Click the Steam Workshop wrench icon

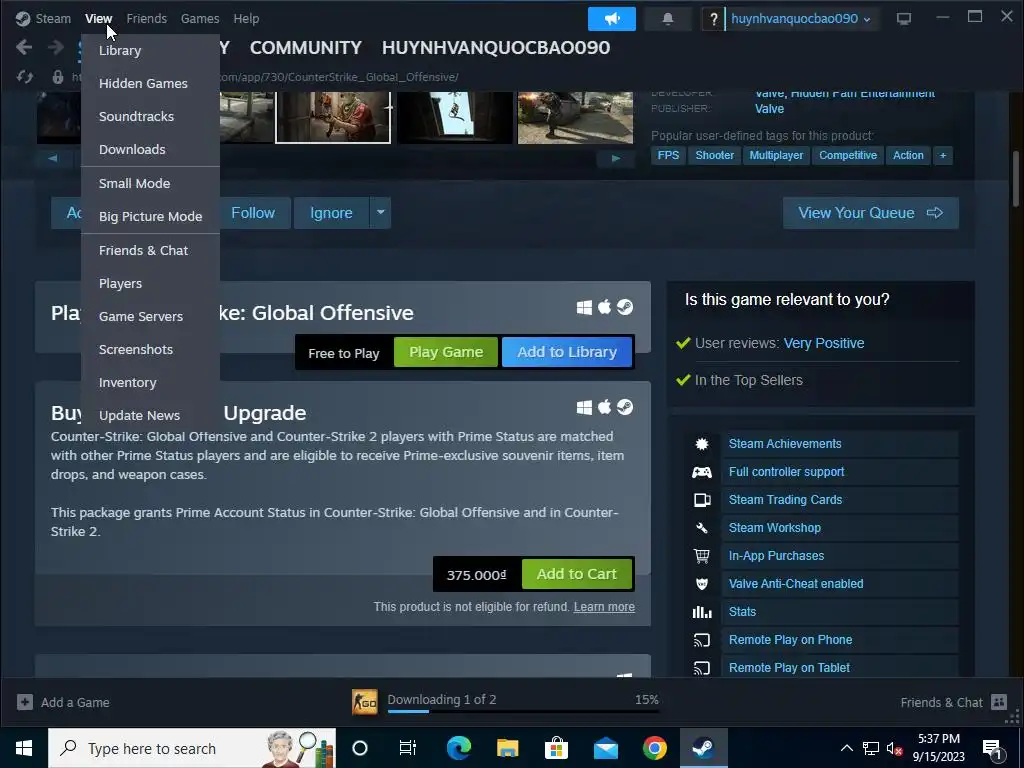(x=702, y=528)
